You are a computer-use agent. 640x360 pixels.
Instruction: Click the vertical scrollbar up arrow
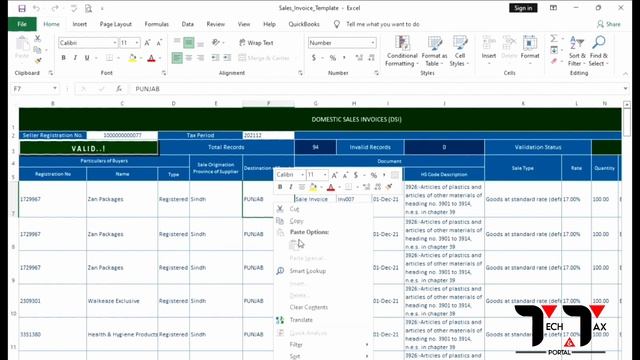[x=627, y=105]
